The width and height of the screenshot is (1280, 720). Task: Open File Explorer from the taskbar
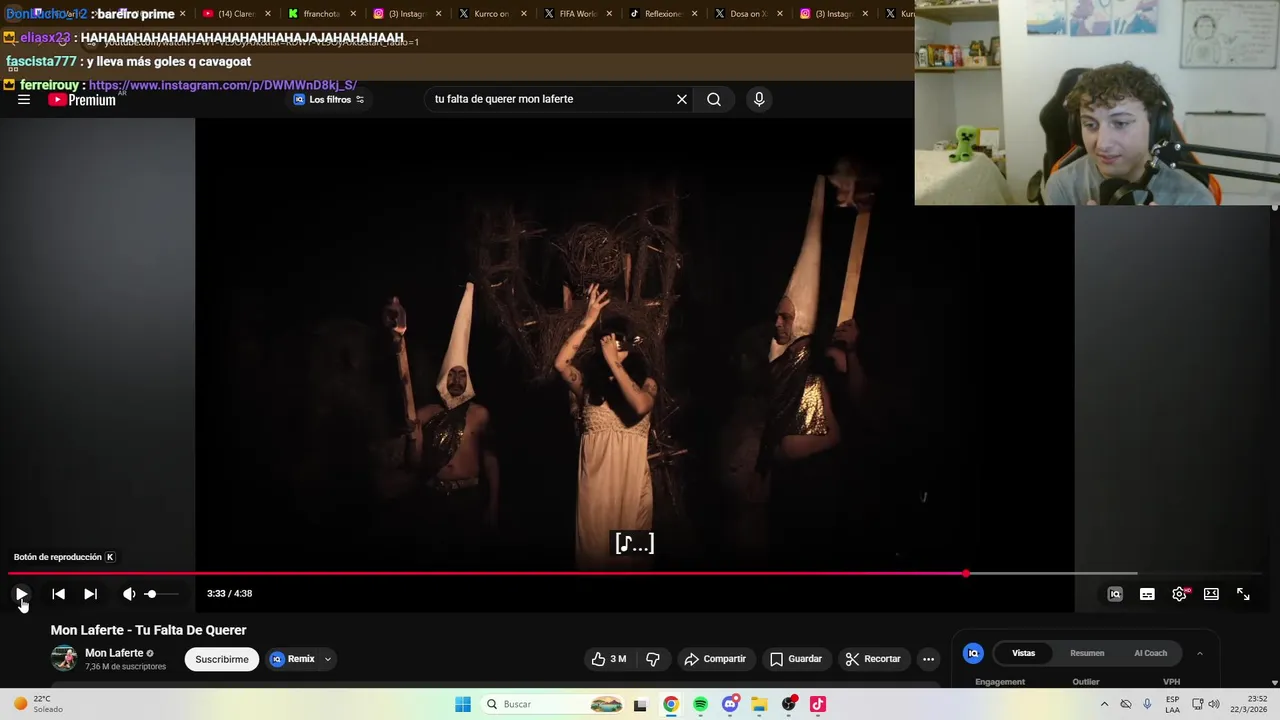[759, 704]
